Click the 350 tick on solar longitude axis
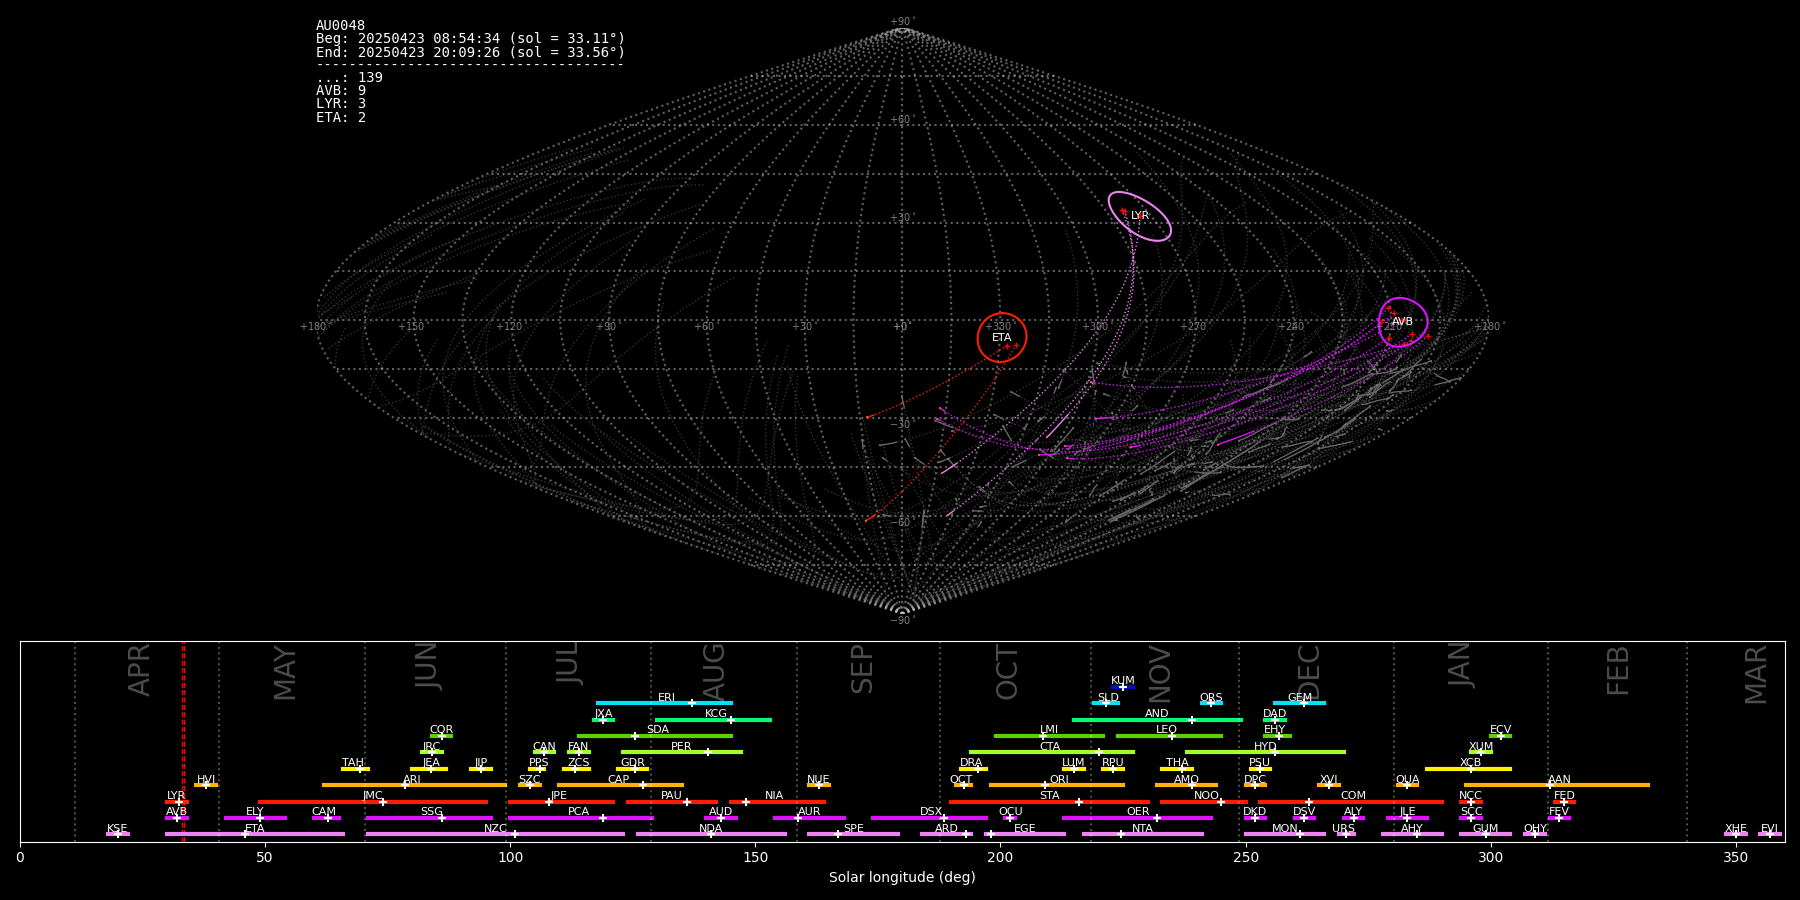 (x=1736, y=858)
